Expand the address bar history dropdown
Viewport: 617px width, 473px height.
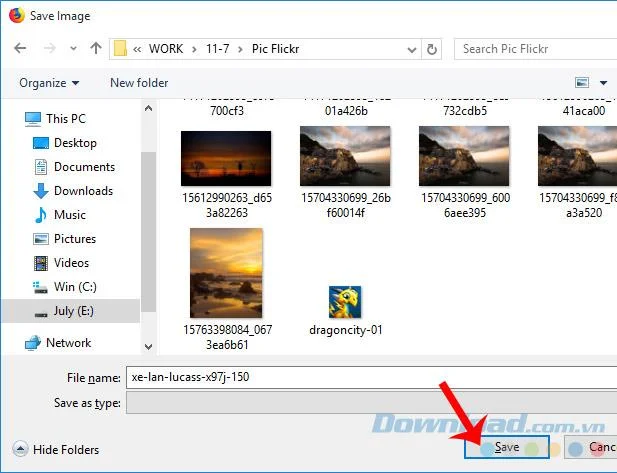pyautogui.click(x=412, y=50)
